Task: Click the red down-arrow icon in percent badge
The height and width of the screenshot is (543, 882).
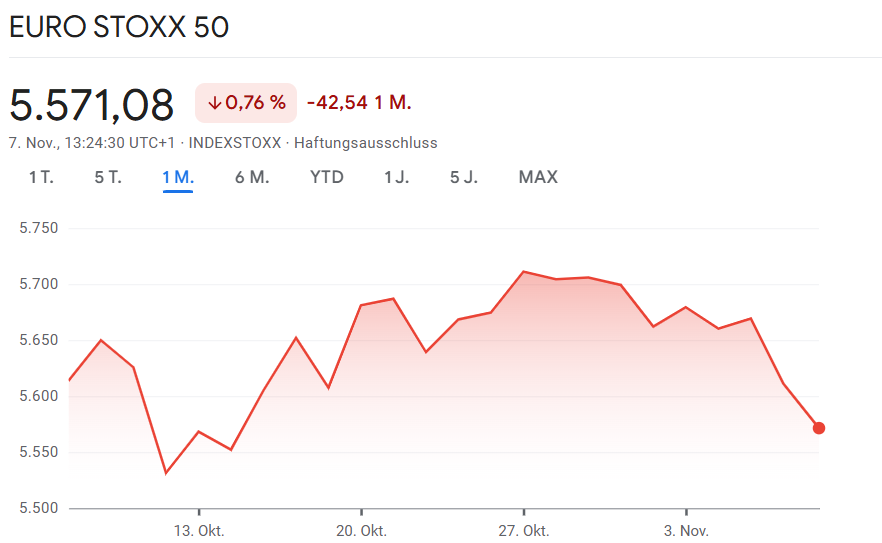Action: pos(214,102)
